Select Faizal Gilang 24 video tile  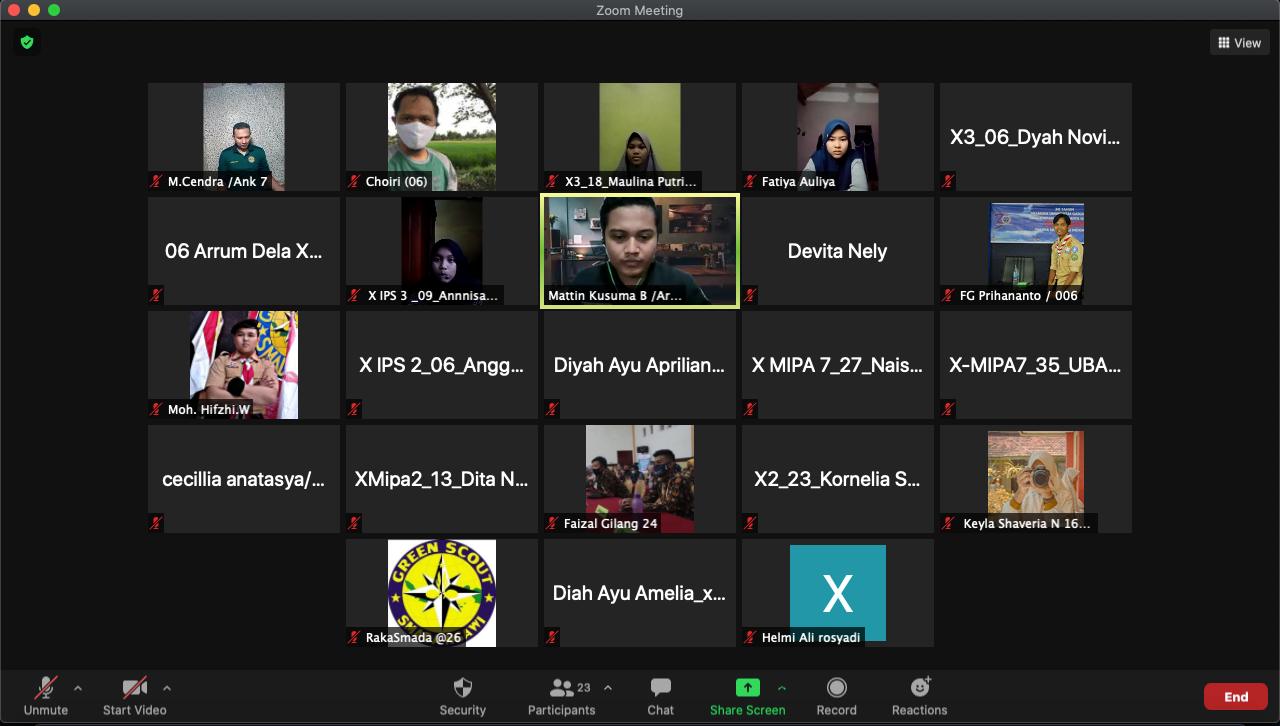coord(640,479)
